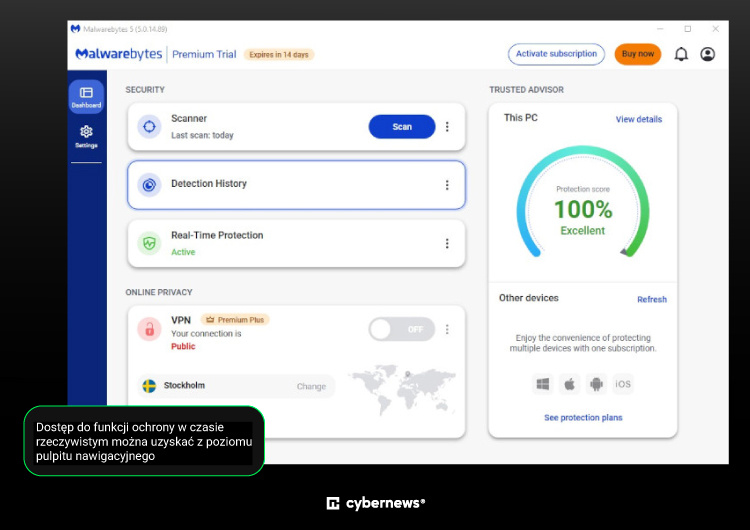The height and width of the screenshot is (530, 750).
Task: Click the Premium Plus badge
Action: (x=235, y=320)
